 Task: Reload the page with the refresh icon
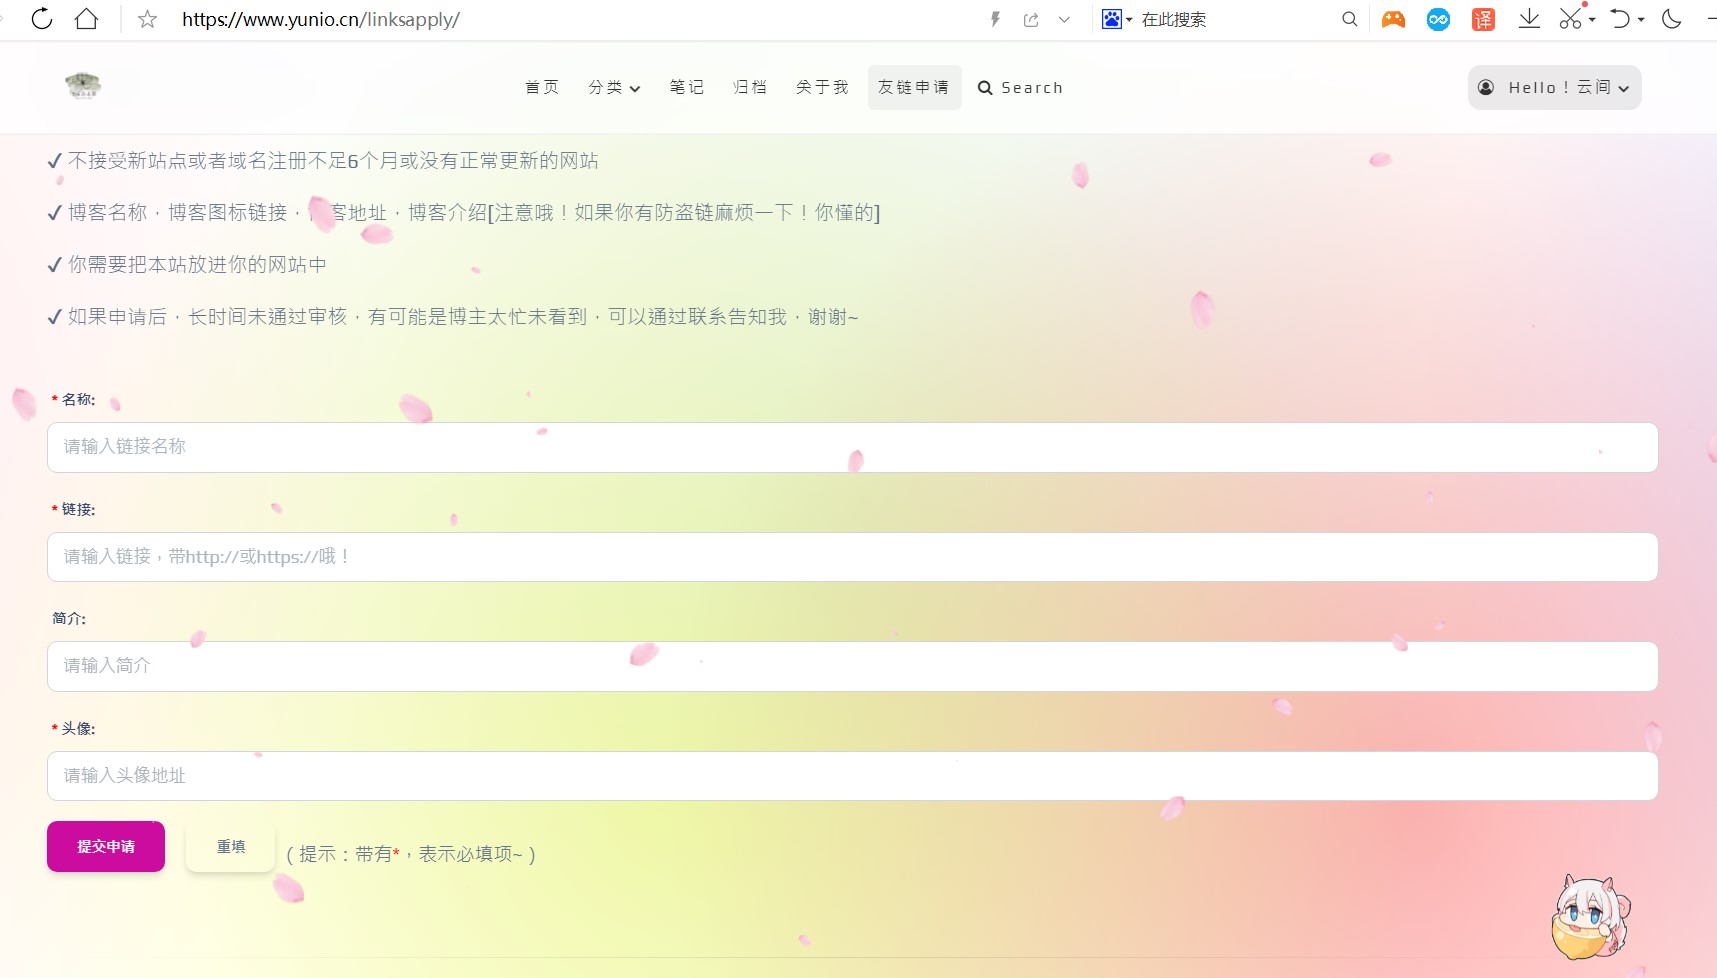click(42, 19)
